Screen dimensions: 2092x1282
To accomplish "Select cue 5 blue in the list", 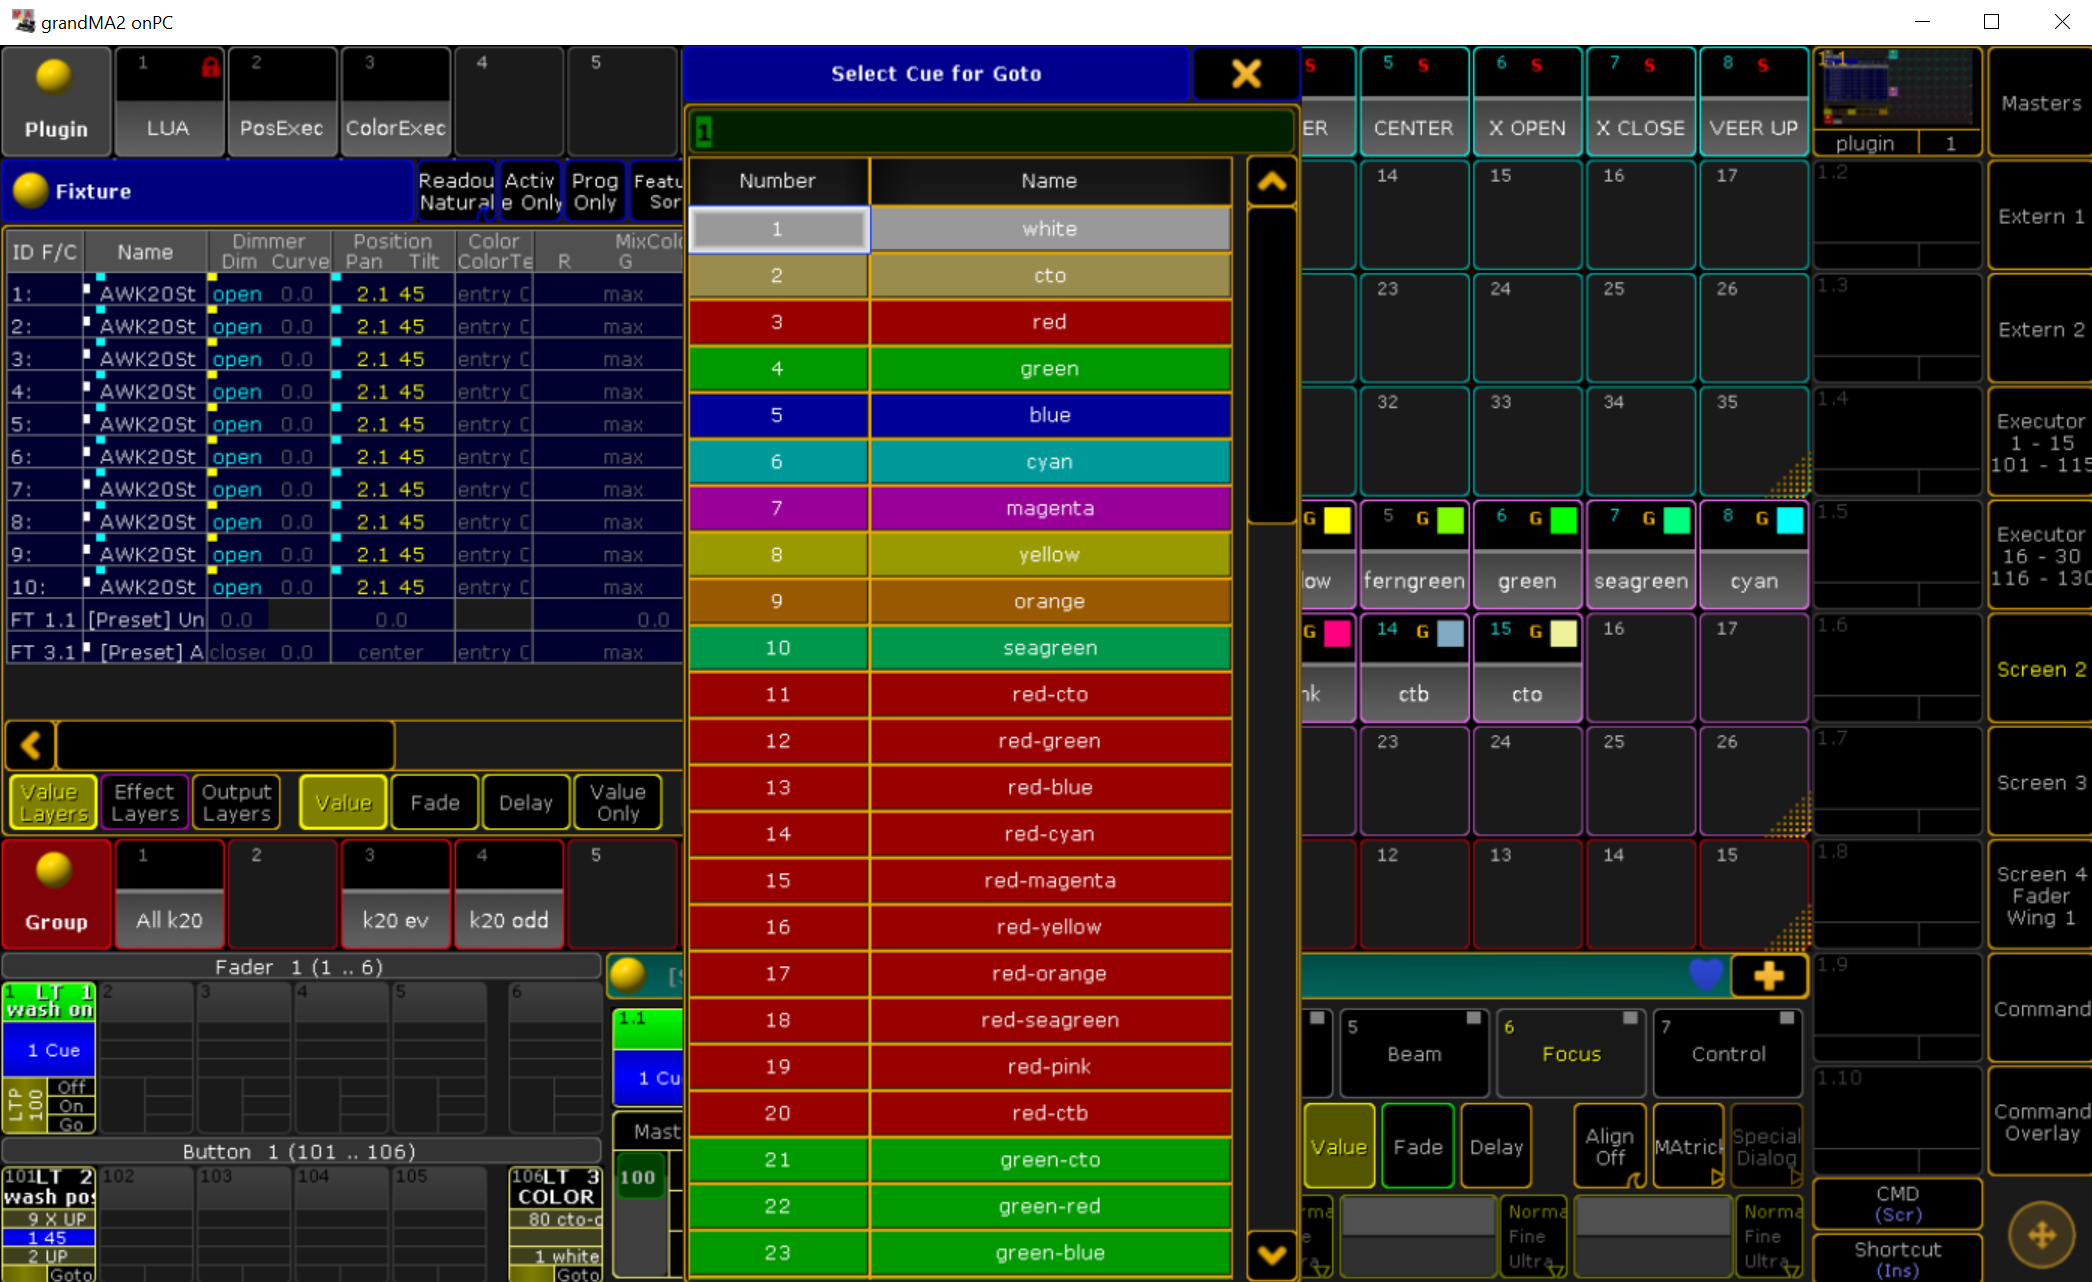I will 960,415.
